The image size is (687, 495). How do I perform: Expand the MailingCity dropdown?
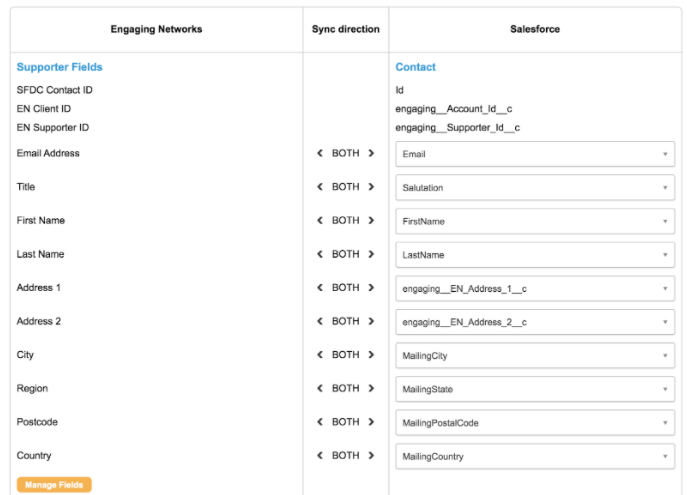[x=534, y=356]
